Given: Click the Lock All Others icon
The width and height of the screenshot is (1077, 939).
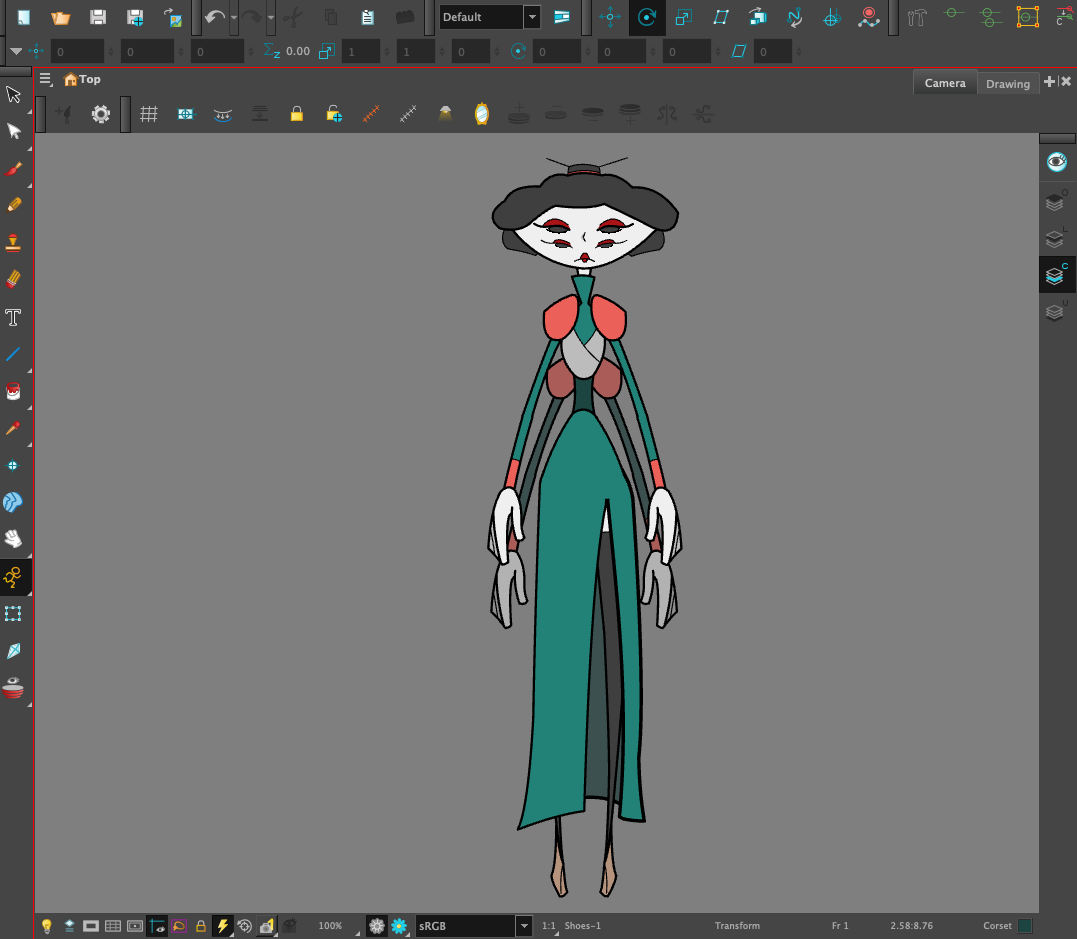Looking at the screenshot, I should [334, 114].
